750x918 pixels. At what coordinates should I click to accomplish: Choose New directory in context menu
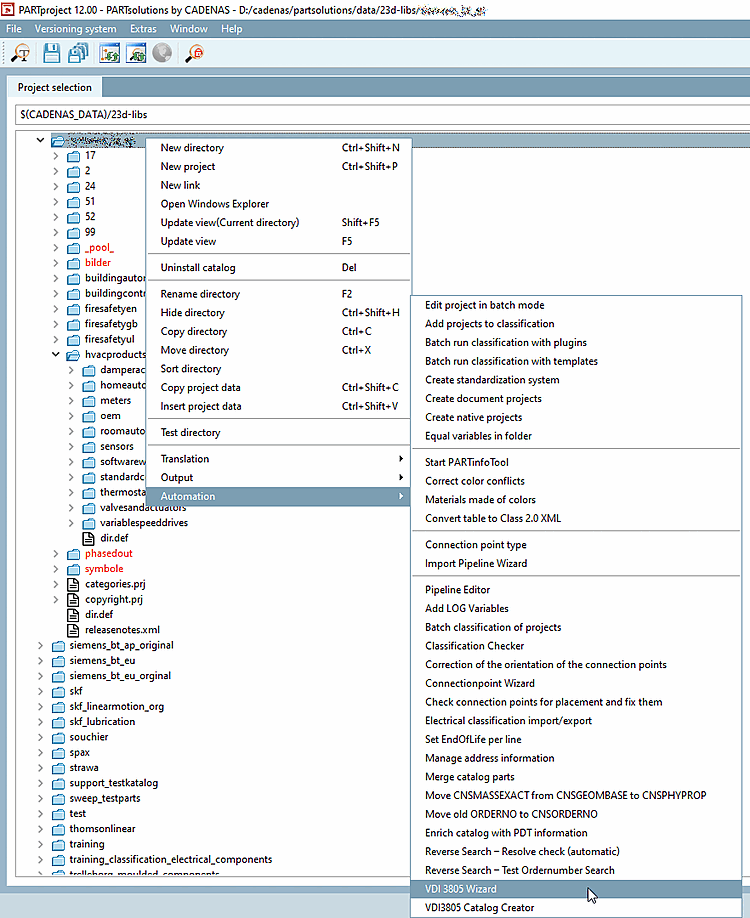(x=279, y=148)
